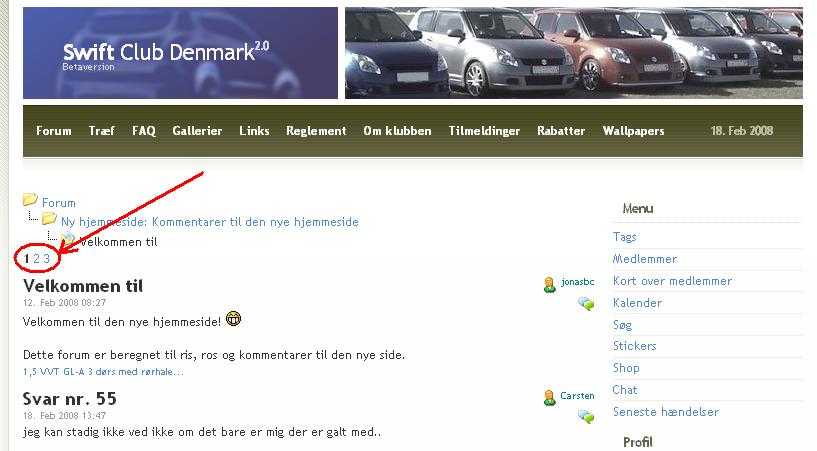
Task: Click Carsten's user avatar icon
Action: click(549, 398)
